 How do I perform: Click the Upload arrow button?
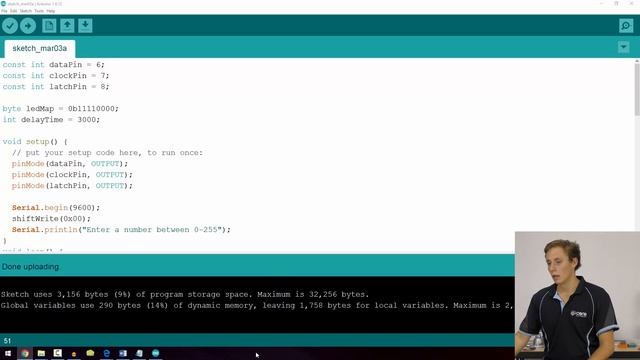click(28, 26)
